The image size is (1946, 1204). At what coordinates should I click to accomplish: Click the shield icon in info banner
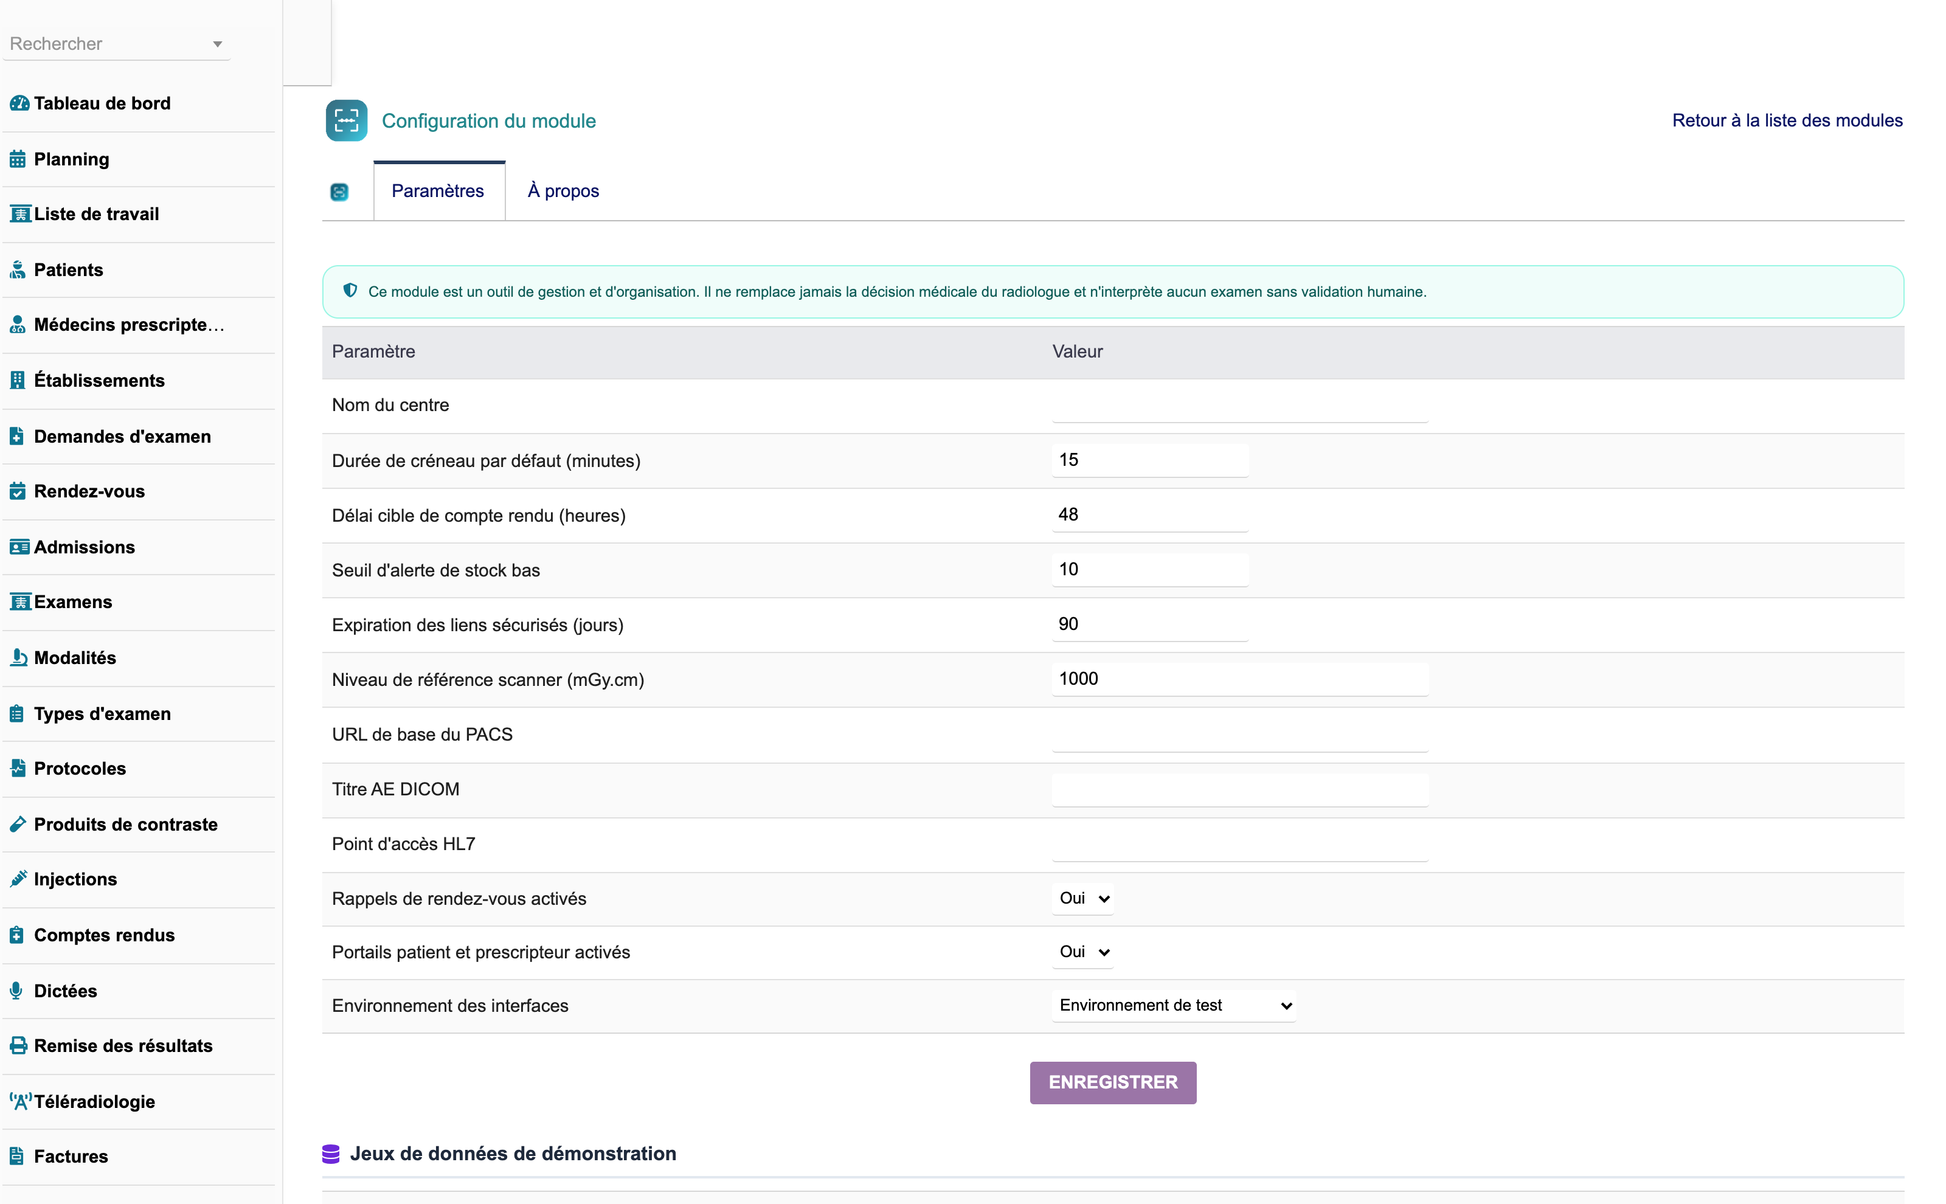350,291
